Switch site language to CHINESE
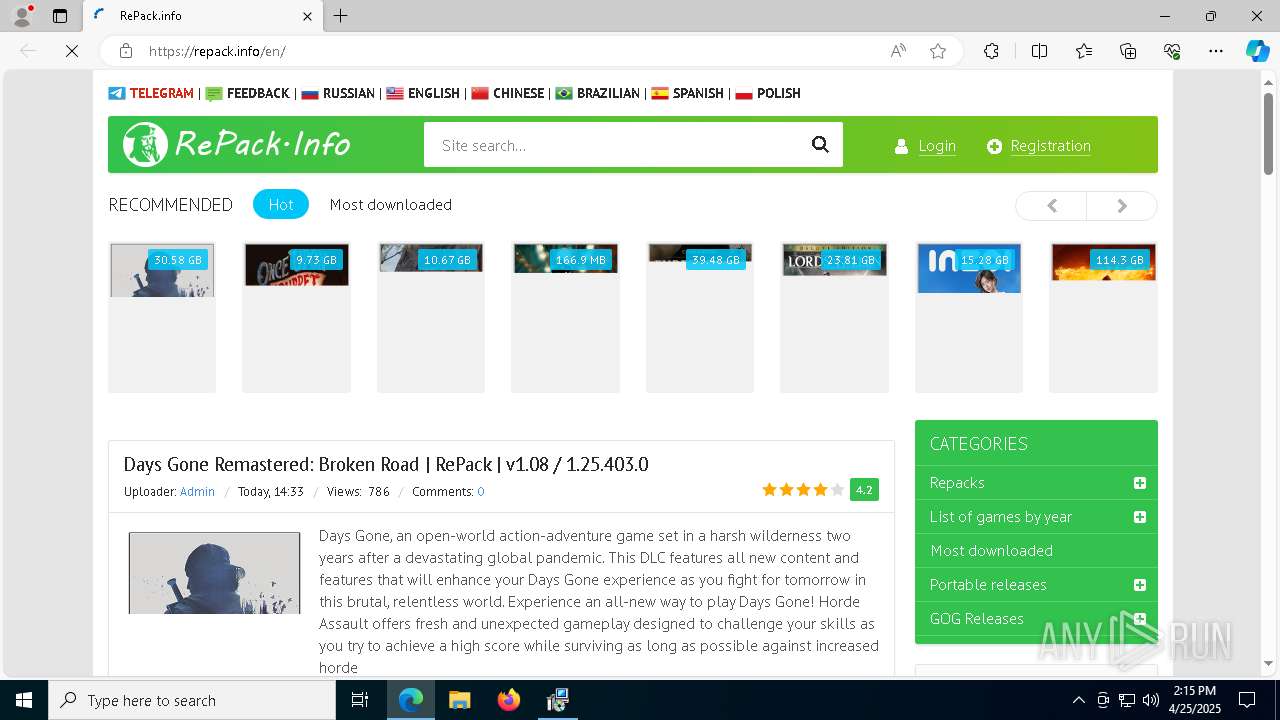Screen dimensions: 1280x720 click(x=508, y=93)
